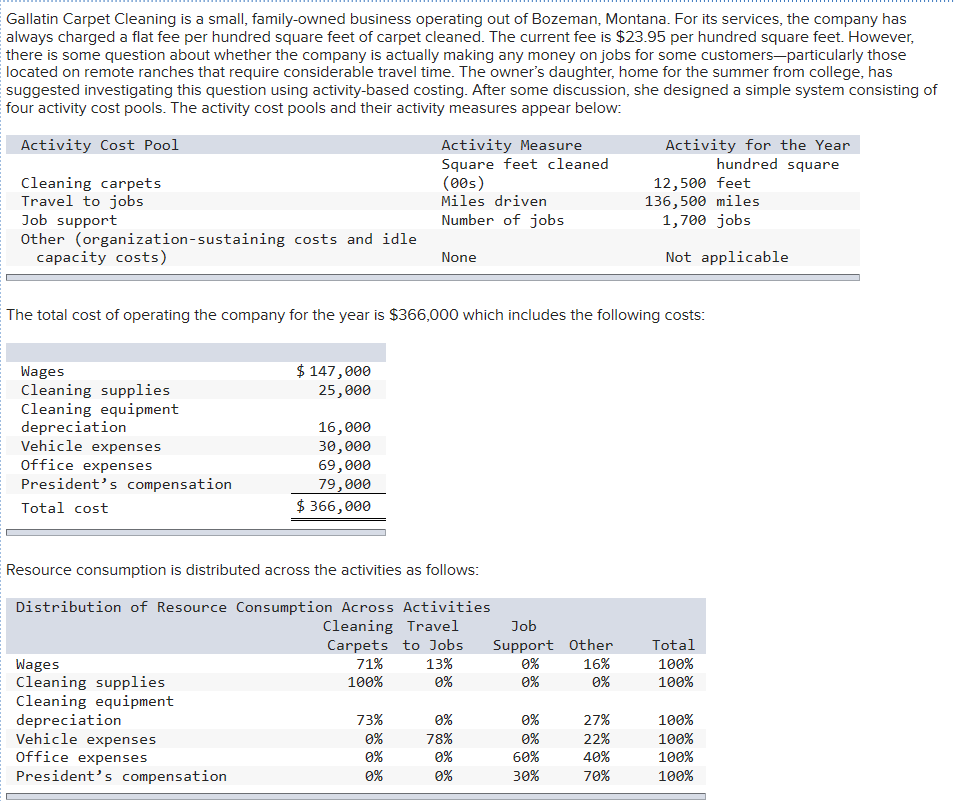The width and height of the screenshot is (955, 801).
Task: Select the "Travel to jobs" row label
Action: point(82,201)
